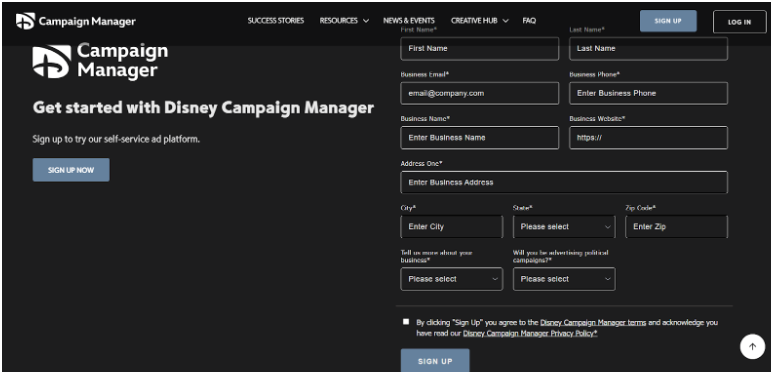Open the FAQ page
Image resolution: width=773 pixels, height=374 pixels.
pos(529,21)
